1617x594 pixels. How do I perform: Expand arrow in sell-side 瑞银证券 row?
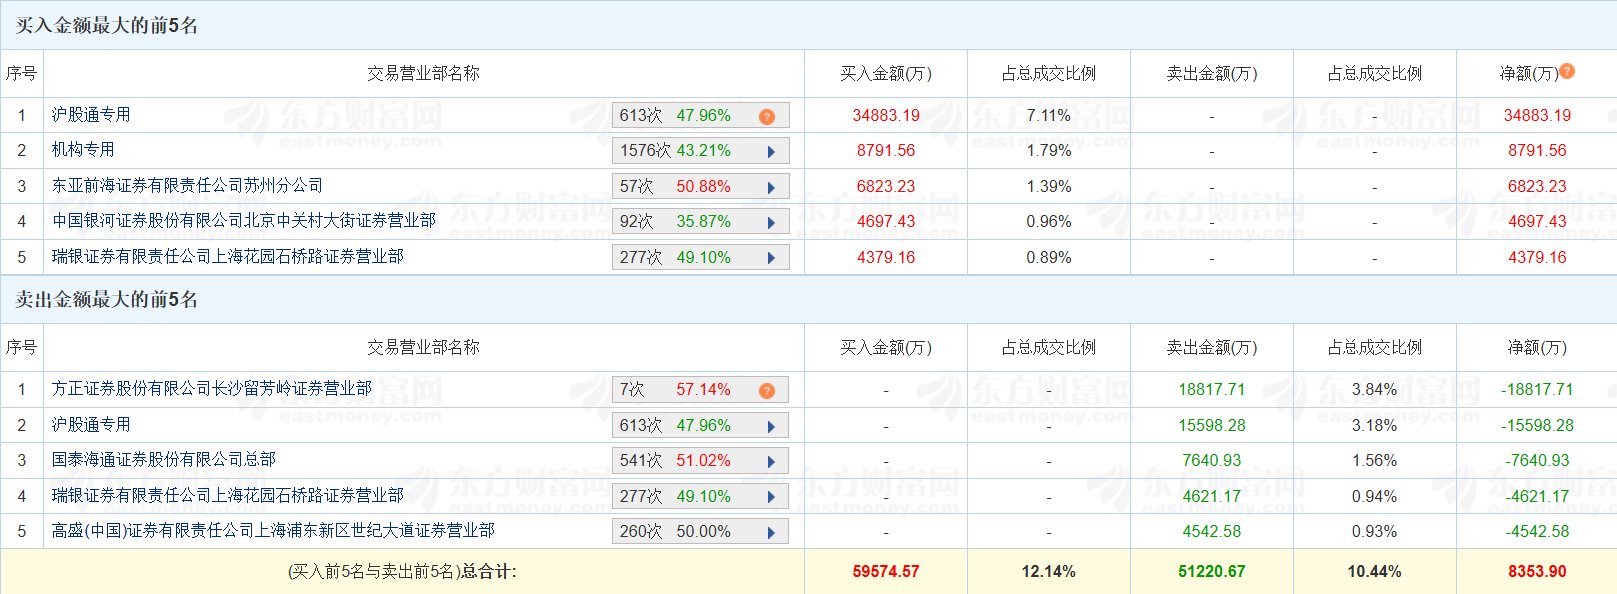[x=771, y=497]
